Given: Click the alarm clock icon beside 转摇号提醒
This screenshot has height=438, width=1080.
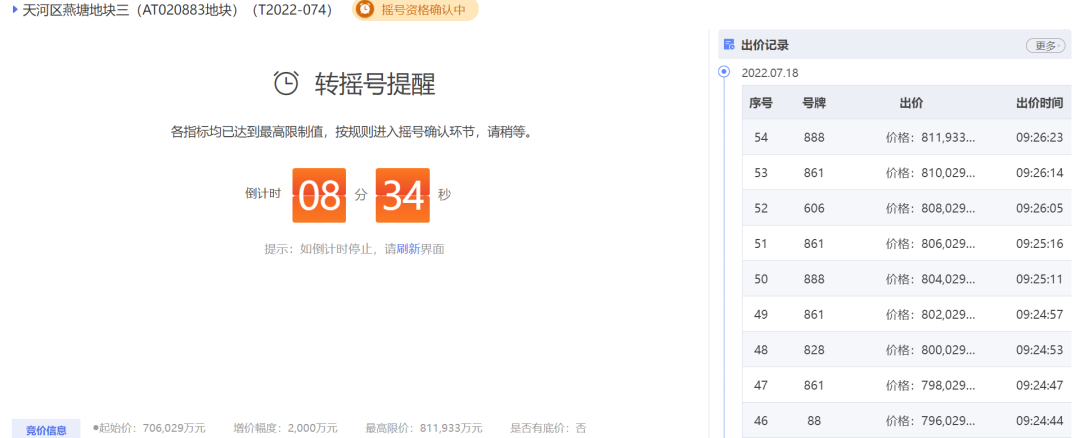Looking at the screenshot, I should coord(286,83).
